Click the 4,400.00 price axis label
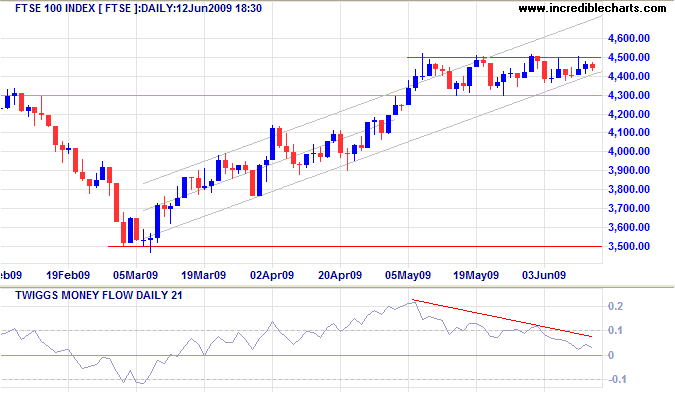Screen dimensions: 675x395 (x=629, y=76)
